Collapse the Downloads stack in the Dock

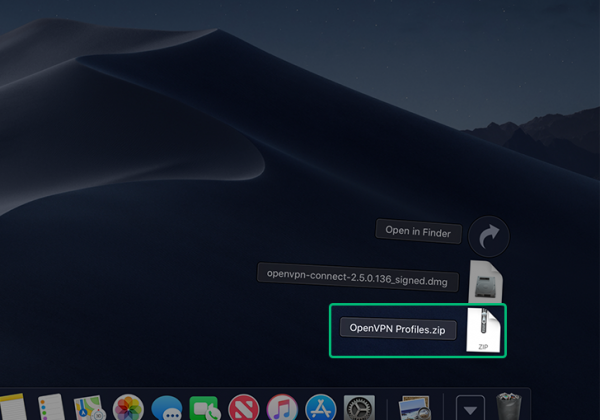point(470,408)
